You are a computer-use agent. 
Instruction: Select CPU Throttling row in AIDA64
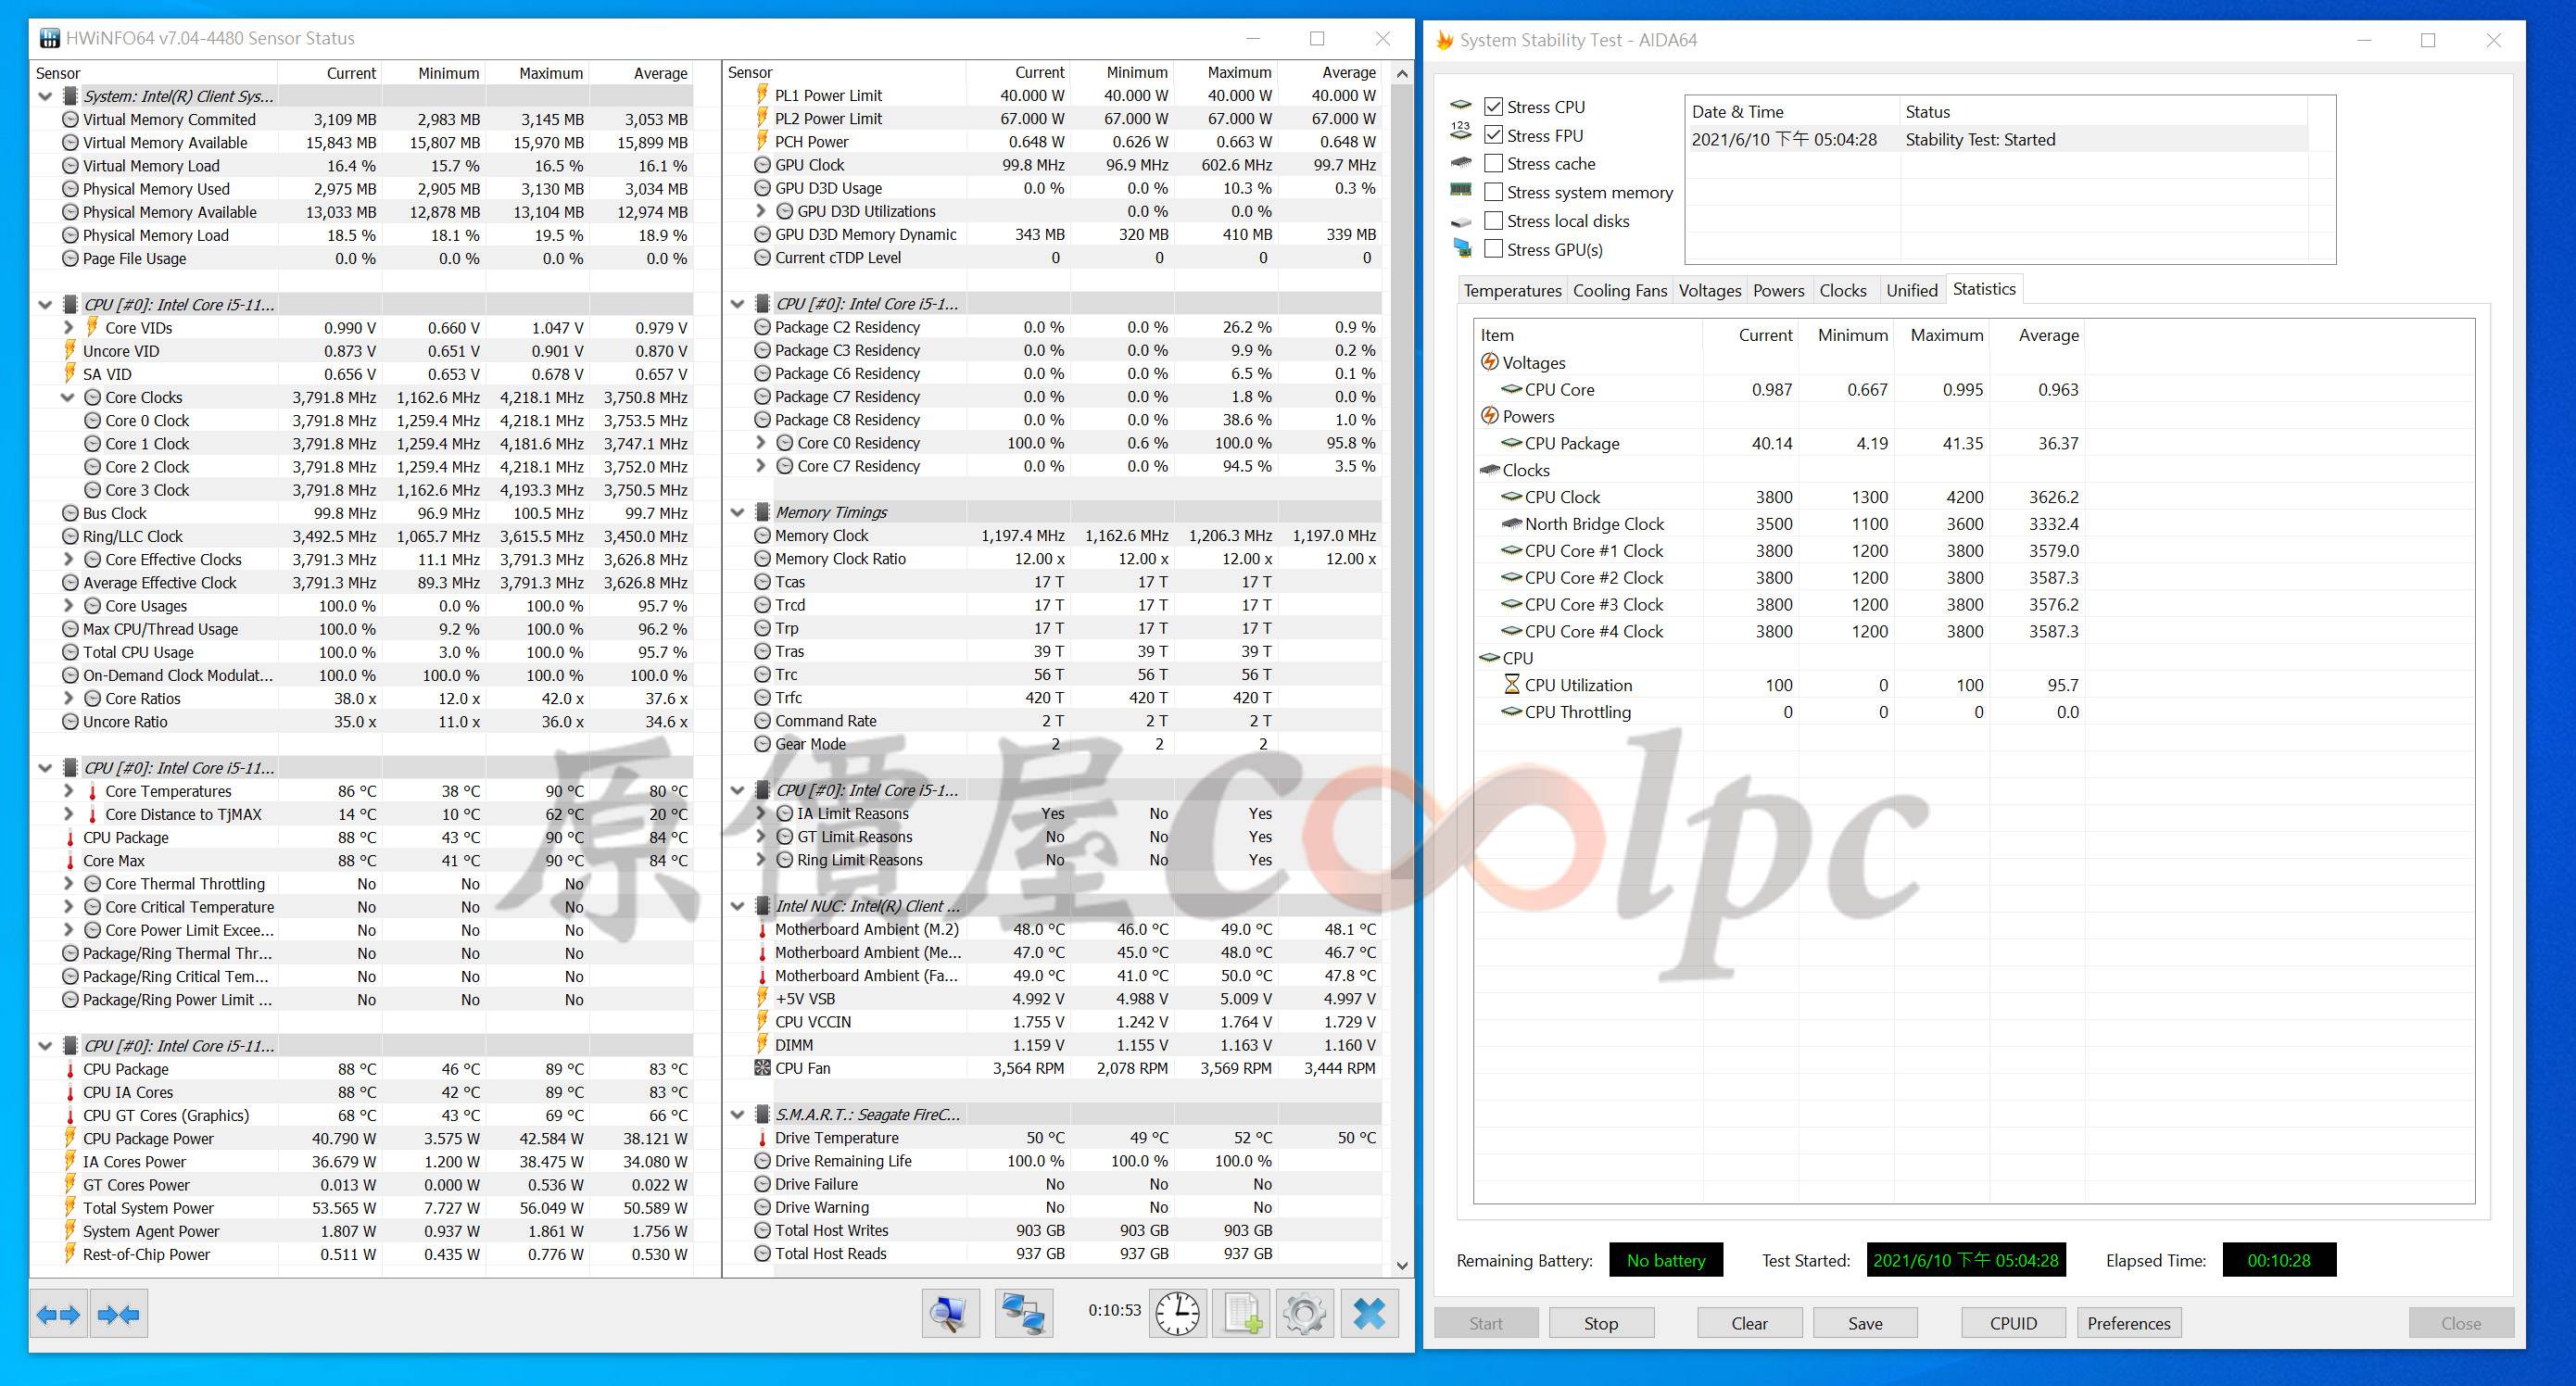(x=1780, y=712)
